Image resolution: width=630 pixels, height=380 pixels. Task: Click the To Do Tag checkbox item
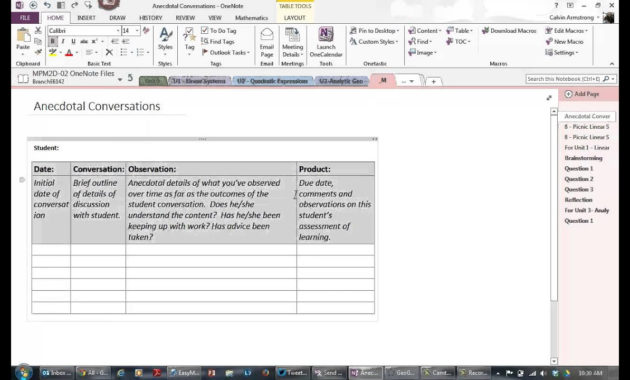(x=219, y=31)
